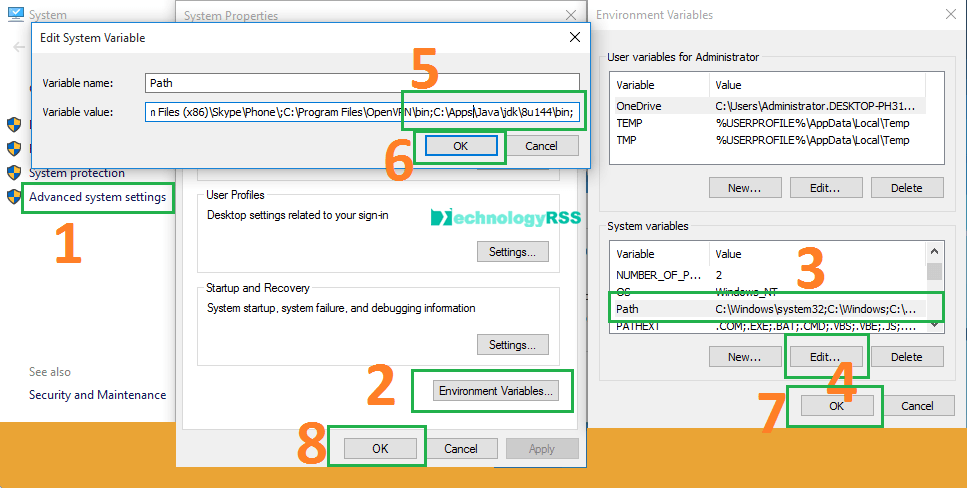Click Edit... under System variables
The image size is (967, 488).
tap(824, 356)
